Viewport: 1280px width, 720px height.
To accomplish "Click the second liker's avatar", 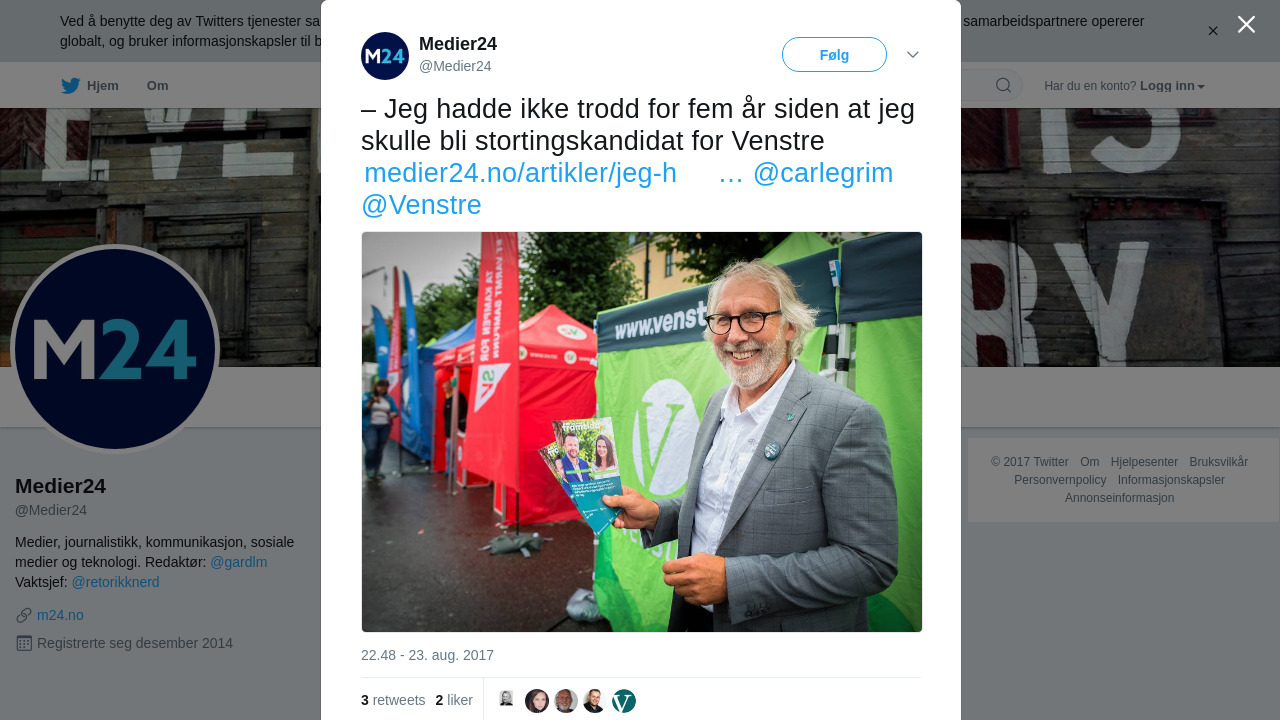I will [537, 701].
